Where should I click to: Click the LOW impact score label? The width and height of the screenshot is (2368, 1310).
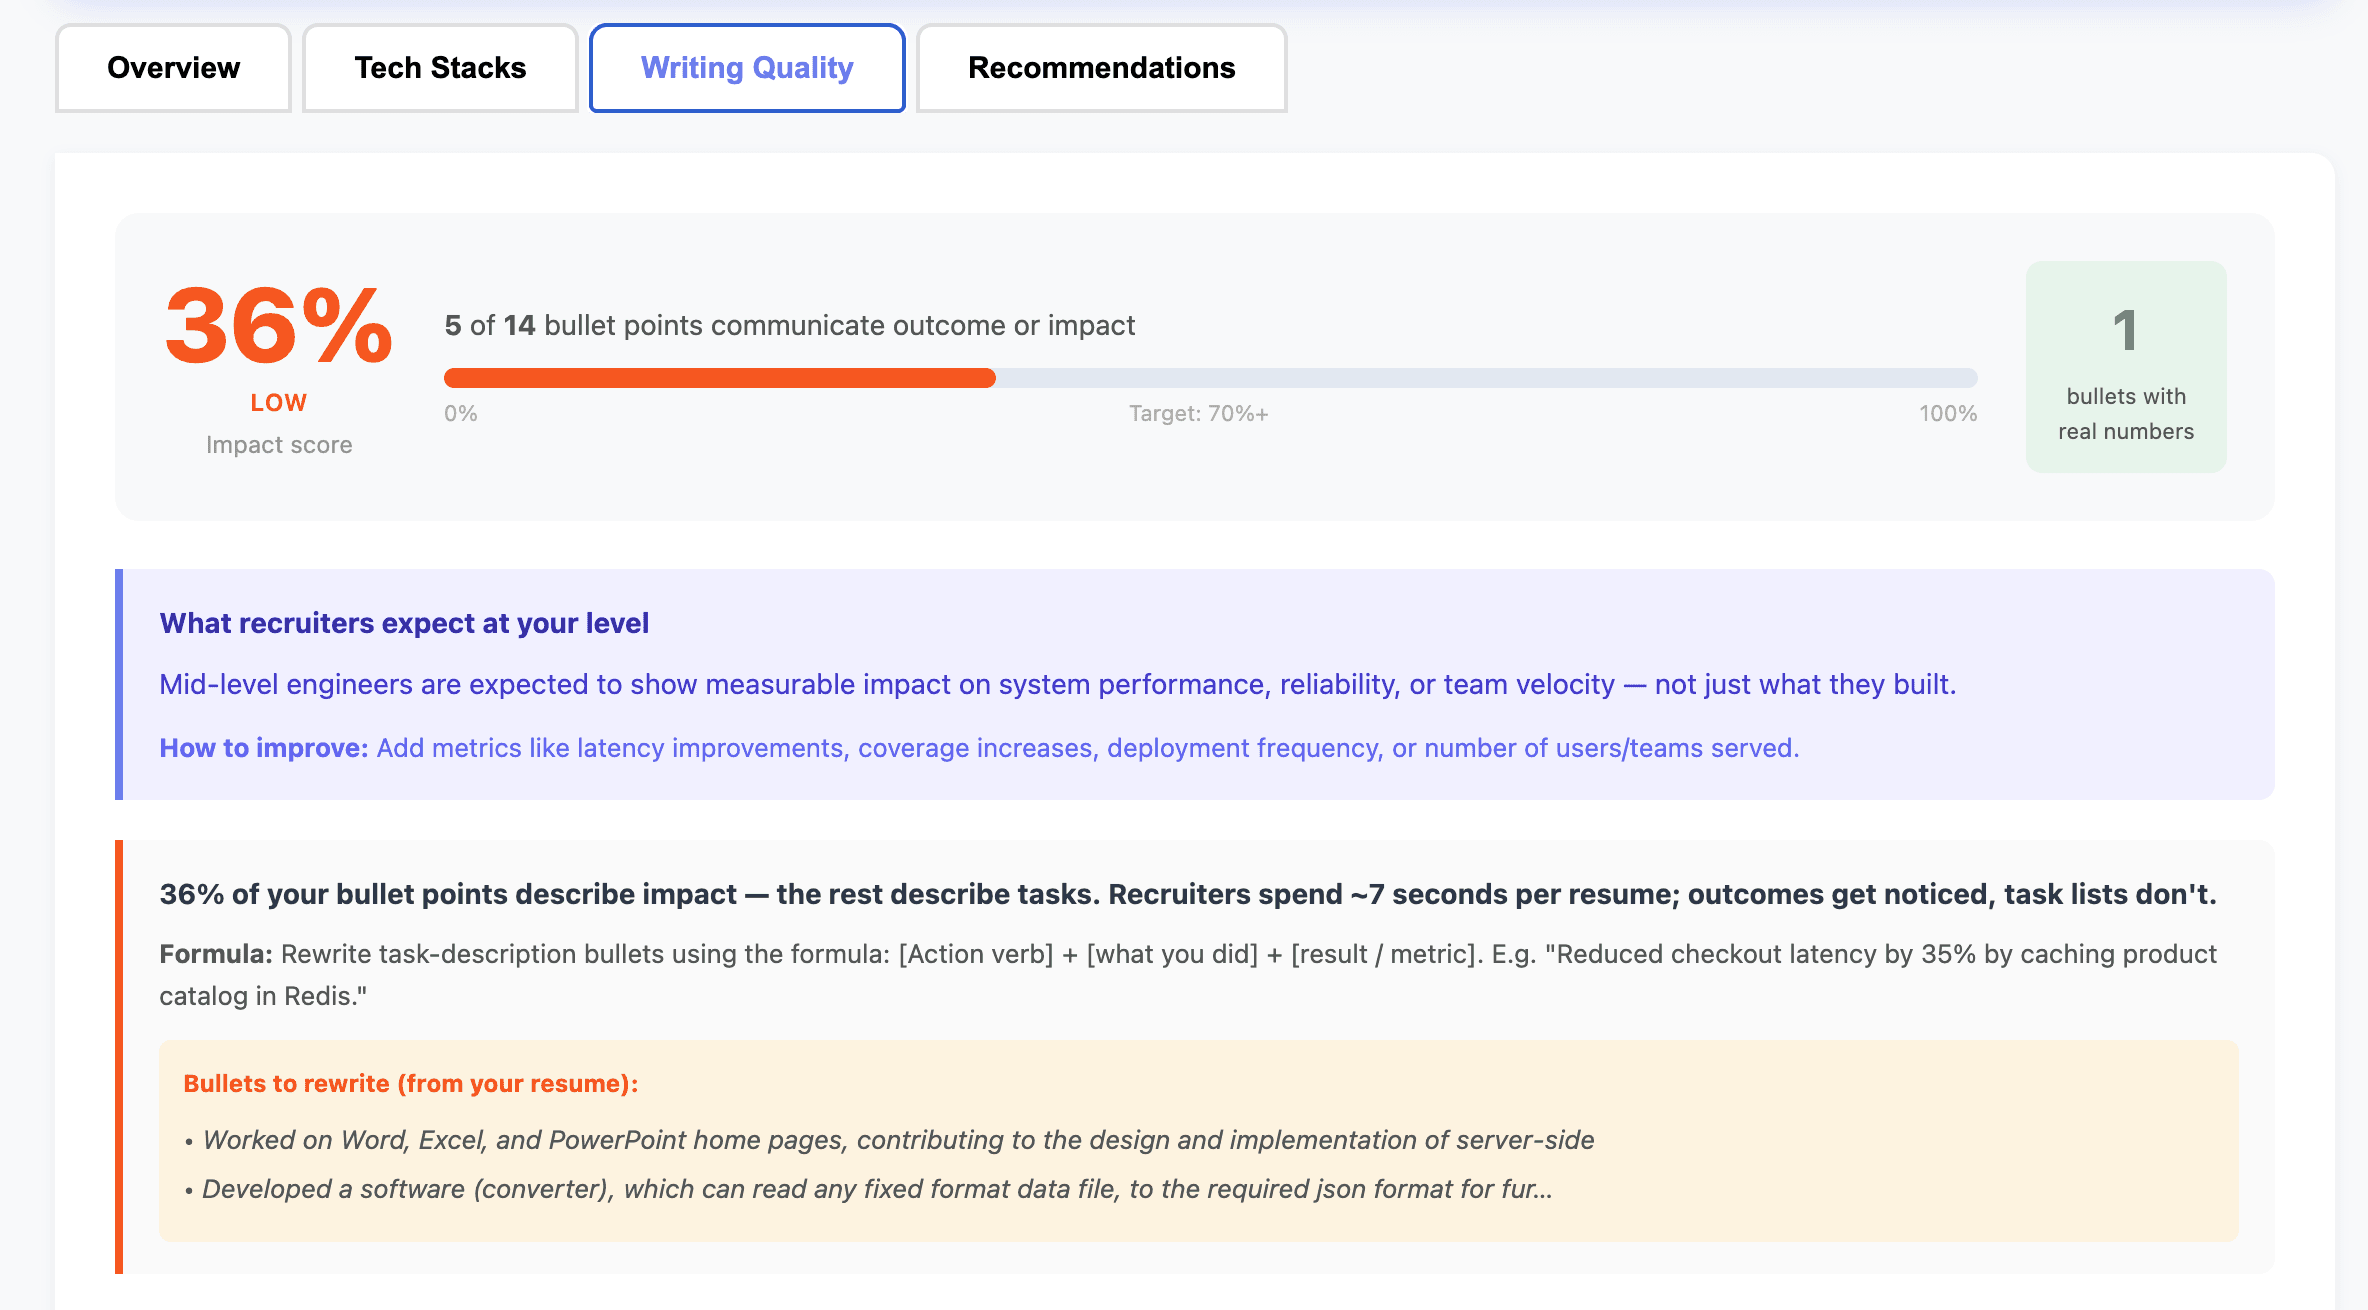[277, 401]
